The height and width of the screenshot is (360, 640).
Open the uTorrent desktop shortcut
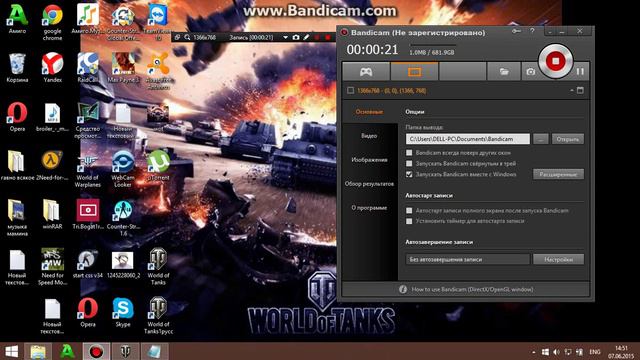tap(158, 165)
